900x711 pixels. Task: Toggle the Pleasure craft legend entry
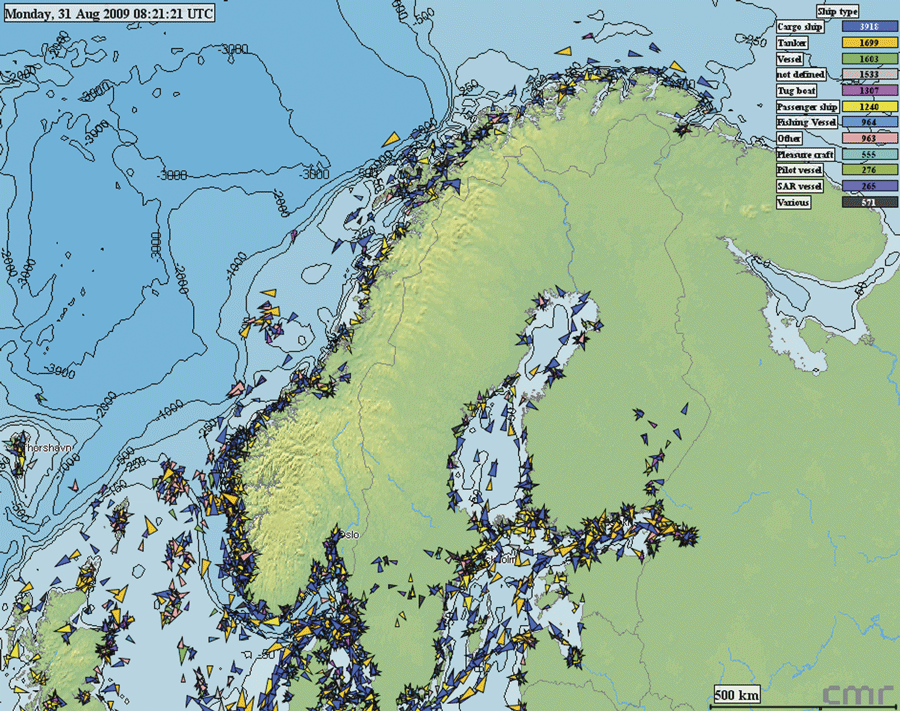(x=804, y=155)
